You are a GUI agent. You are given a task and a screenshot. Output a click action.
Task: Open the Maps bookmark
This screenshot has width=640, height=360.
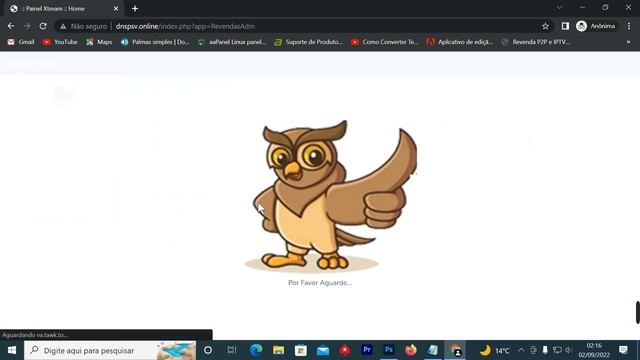pyautogui.click(x=99, y=42)
